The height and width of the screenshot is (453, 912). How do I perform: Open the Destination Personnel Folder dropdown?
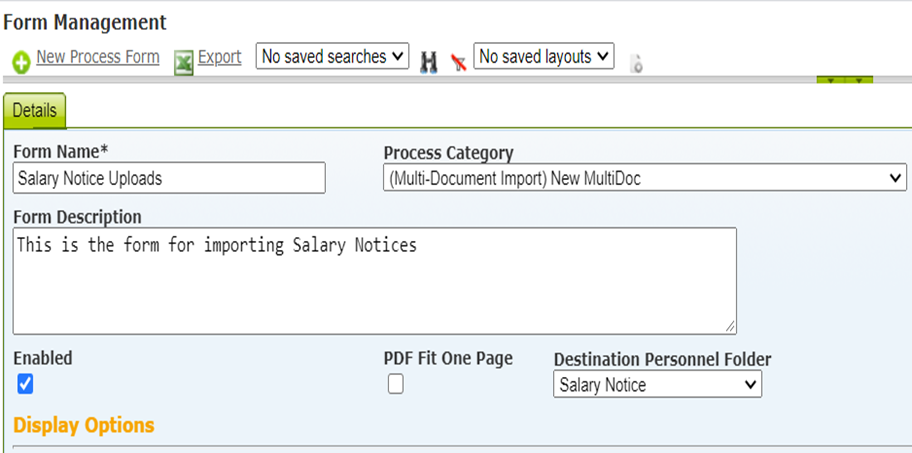(657, 385)
